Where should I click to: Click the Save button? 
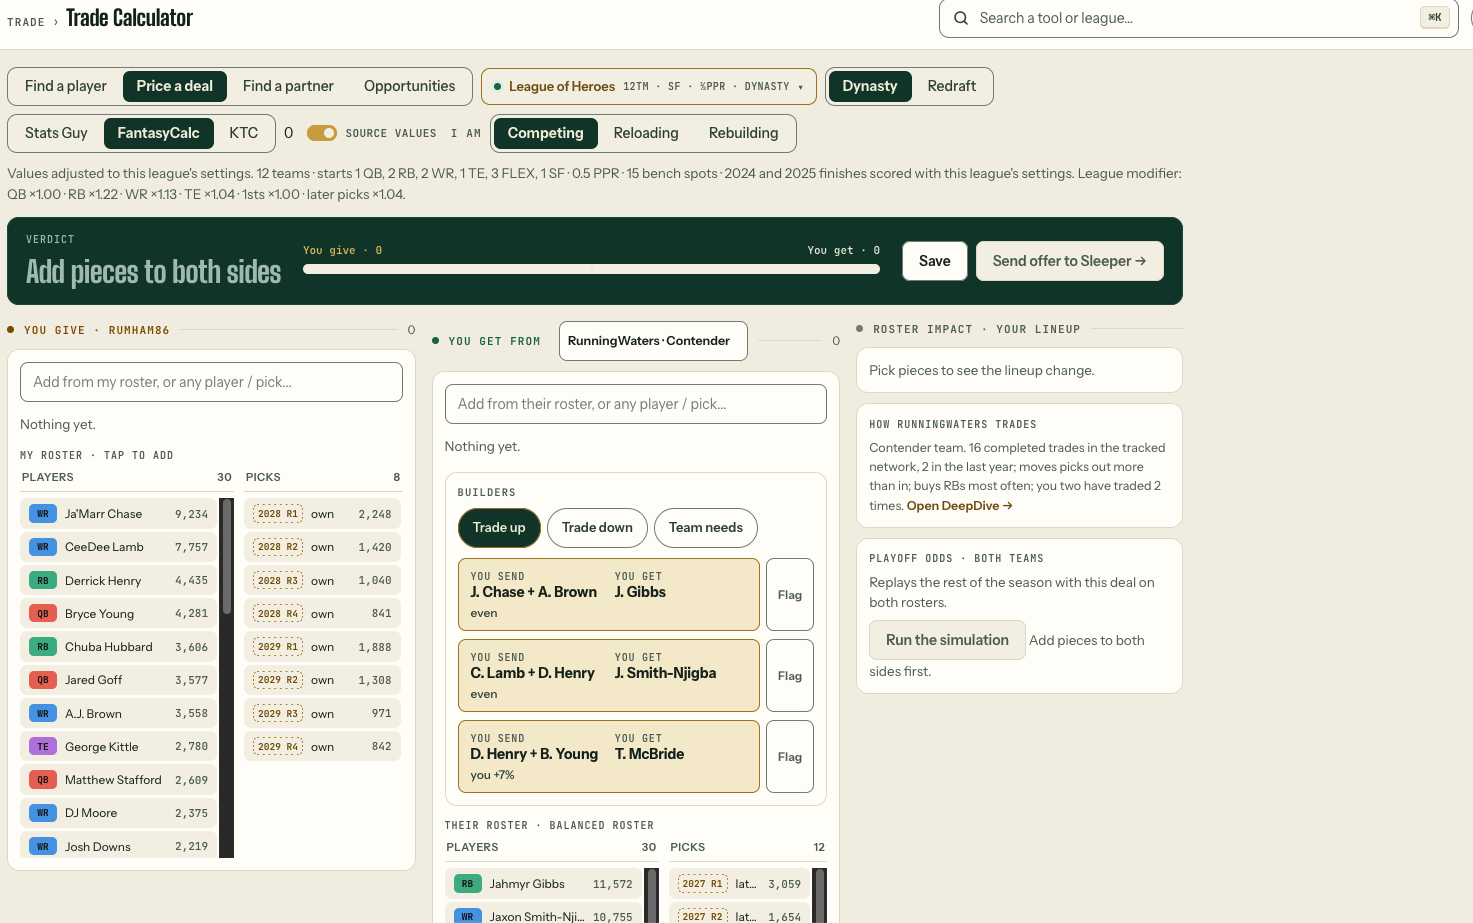pyautogui.click(x=935, y=261)
